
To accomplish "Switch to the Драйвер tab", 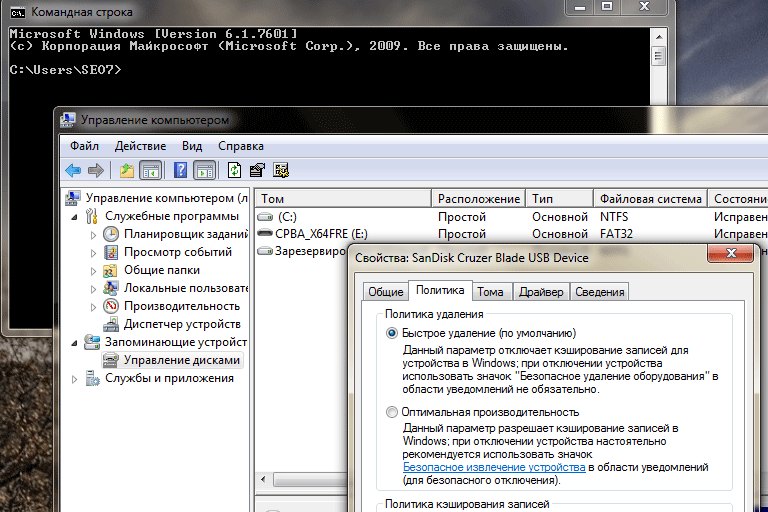I will click(x=540, y=292).
